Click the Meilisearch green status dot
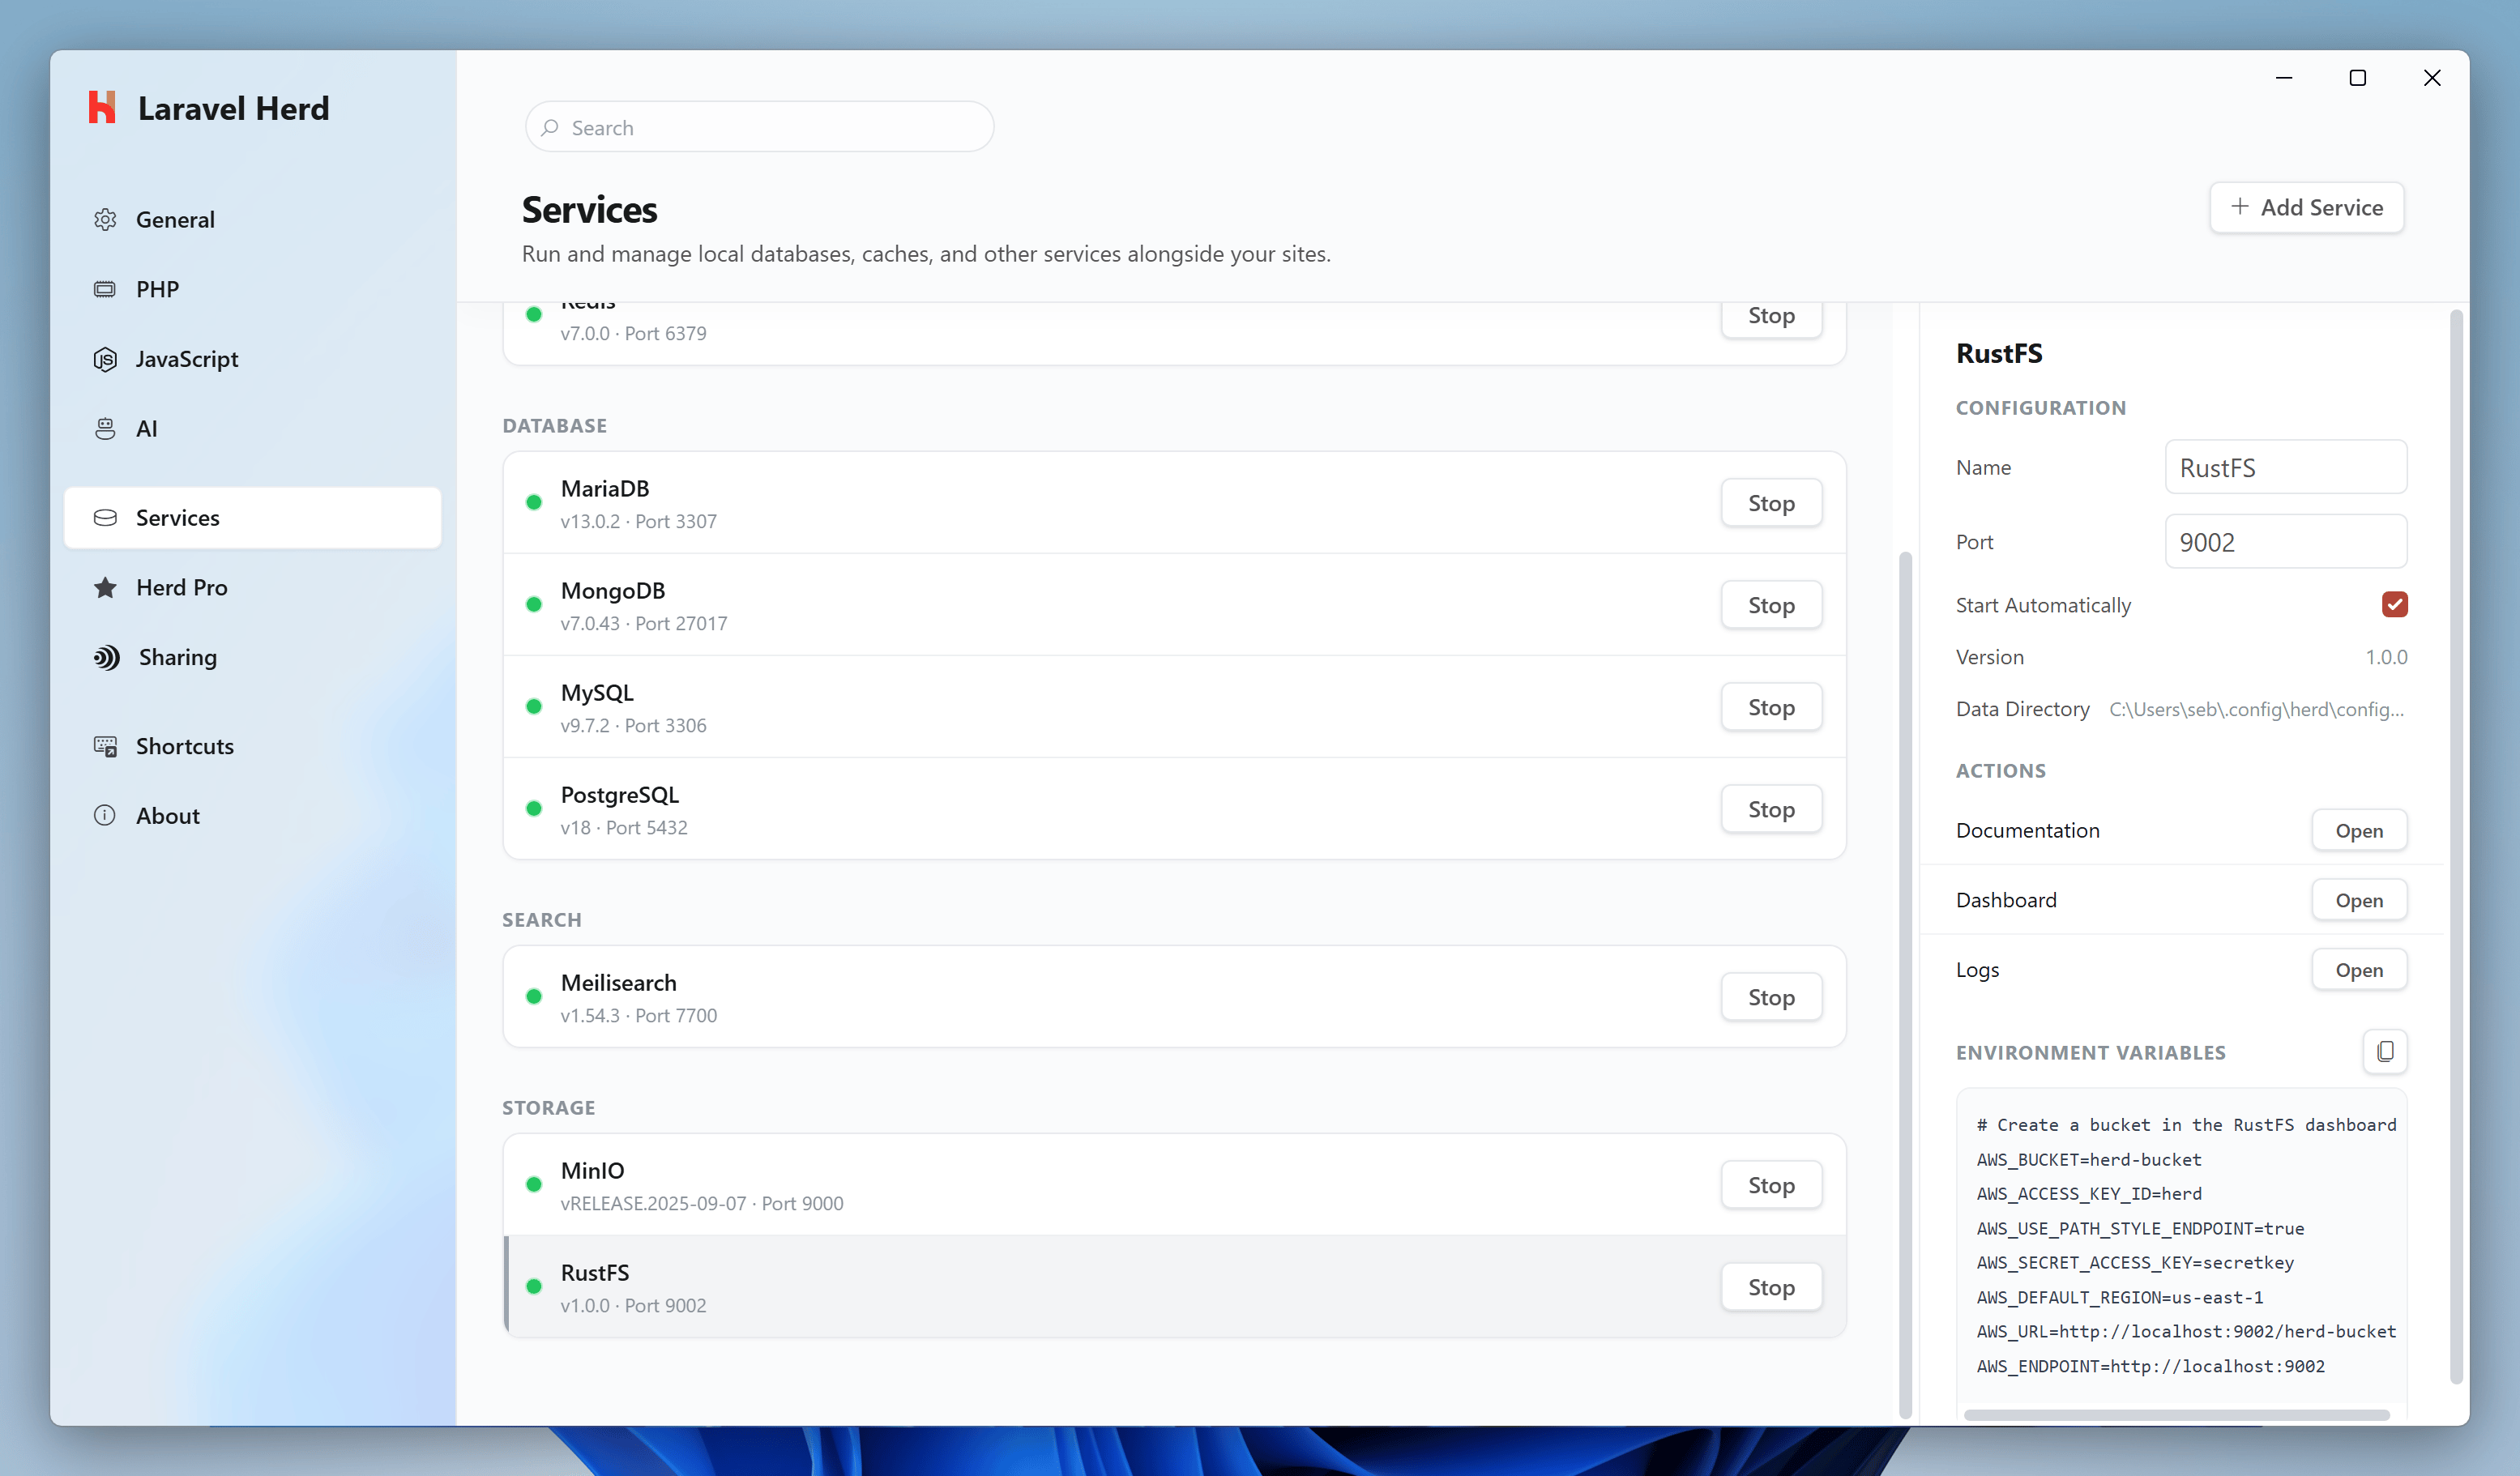Screen dimensions: 2520x1476 (x=534, y=996)
